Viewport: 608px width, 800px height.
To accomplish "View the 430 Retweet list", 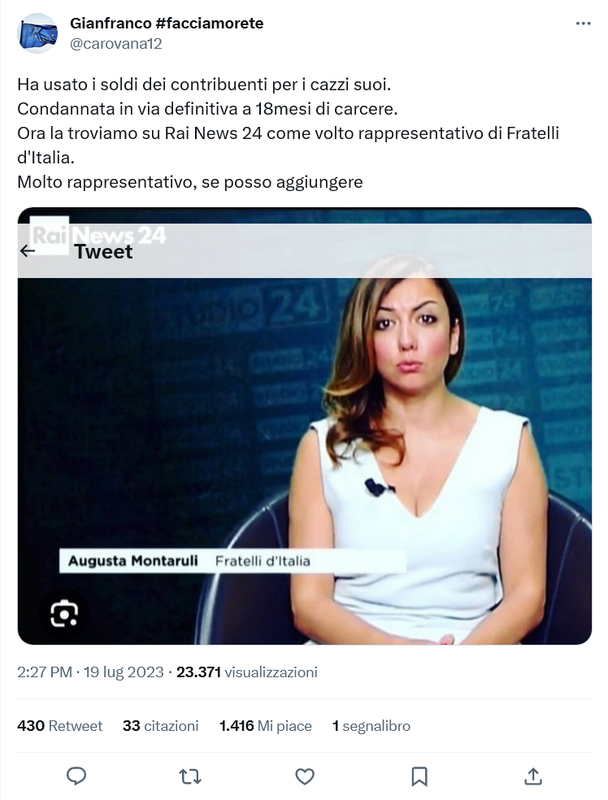I will [60, 726].
